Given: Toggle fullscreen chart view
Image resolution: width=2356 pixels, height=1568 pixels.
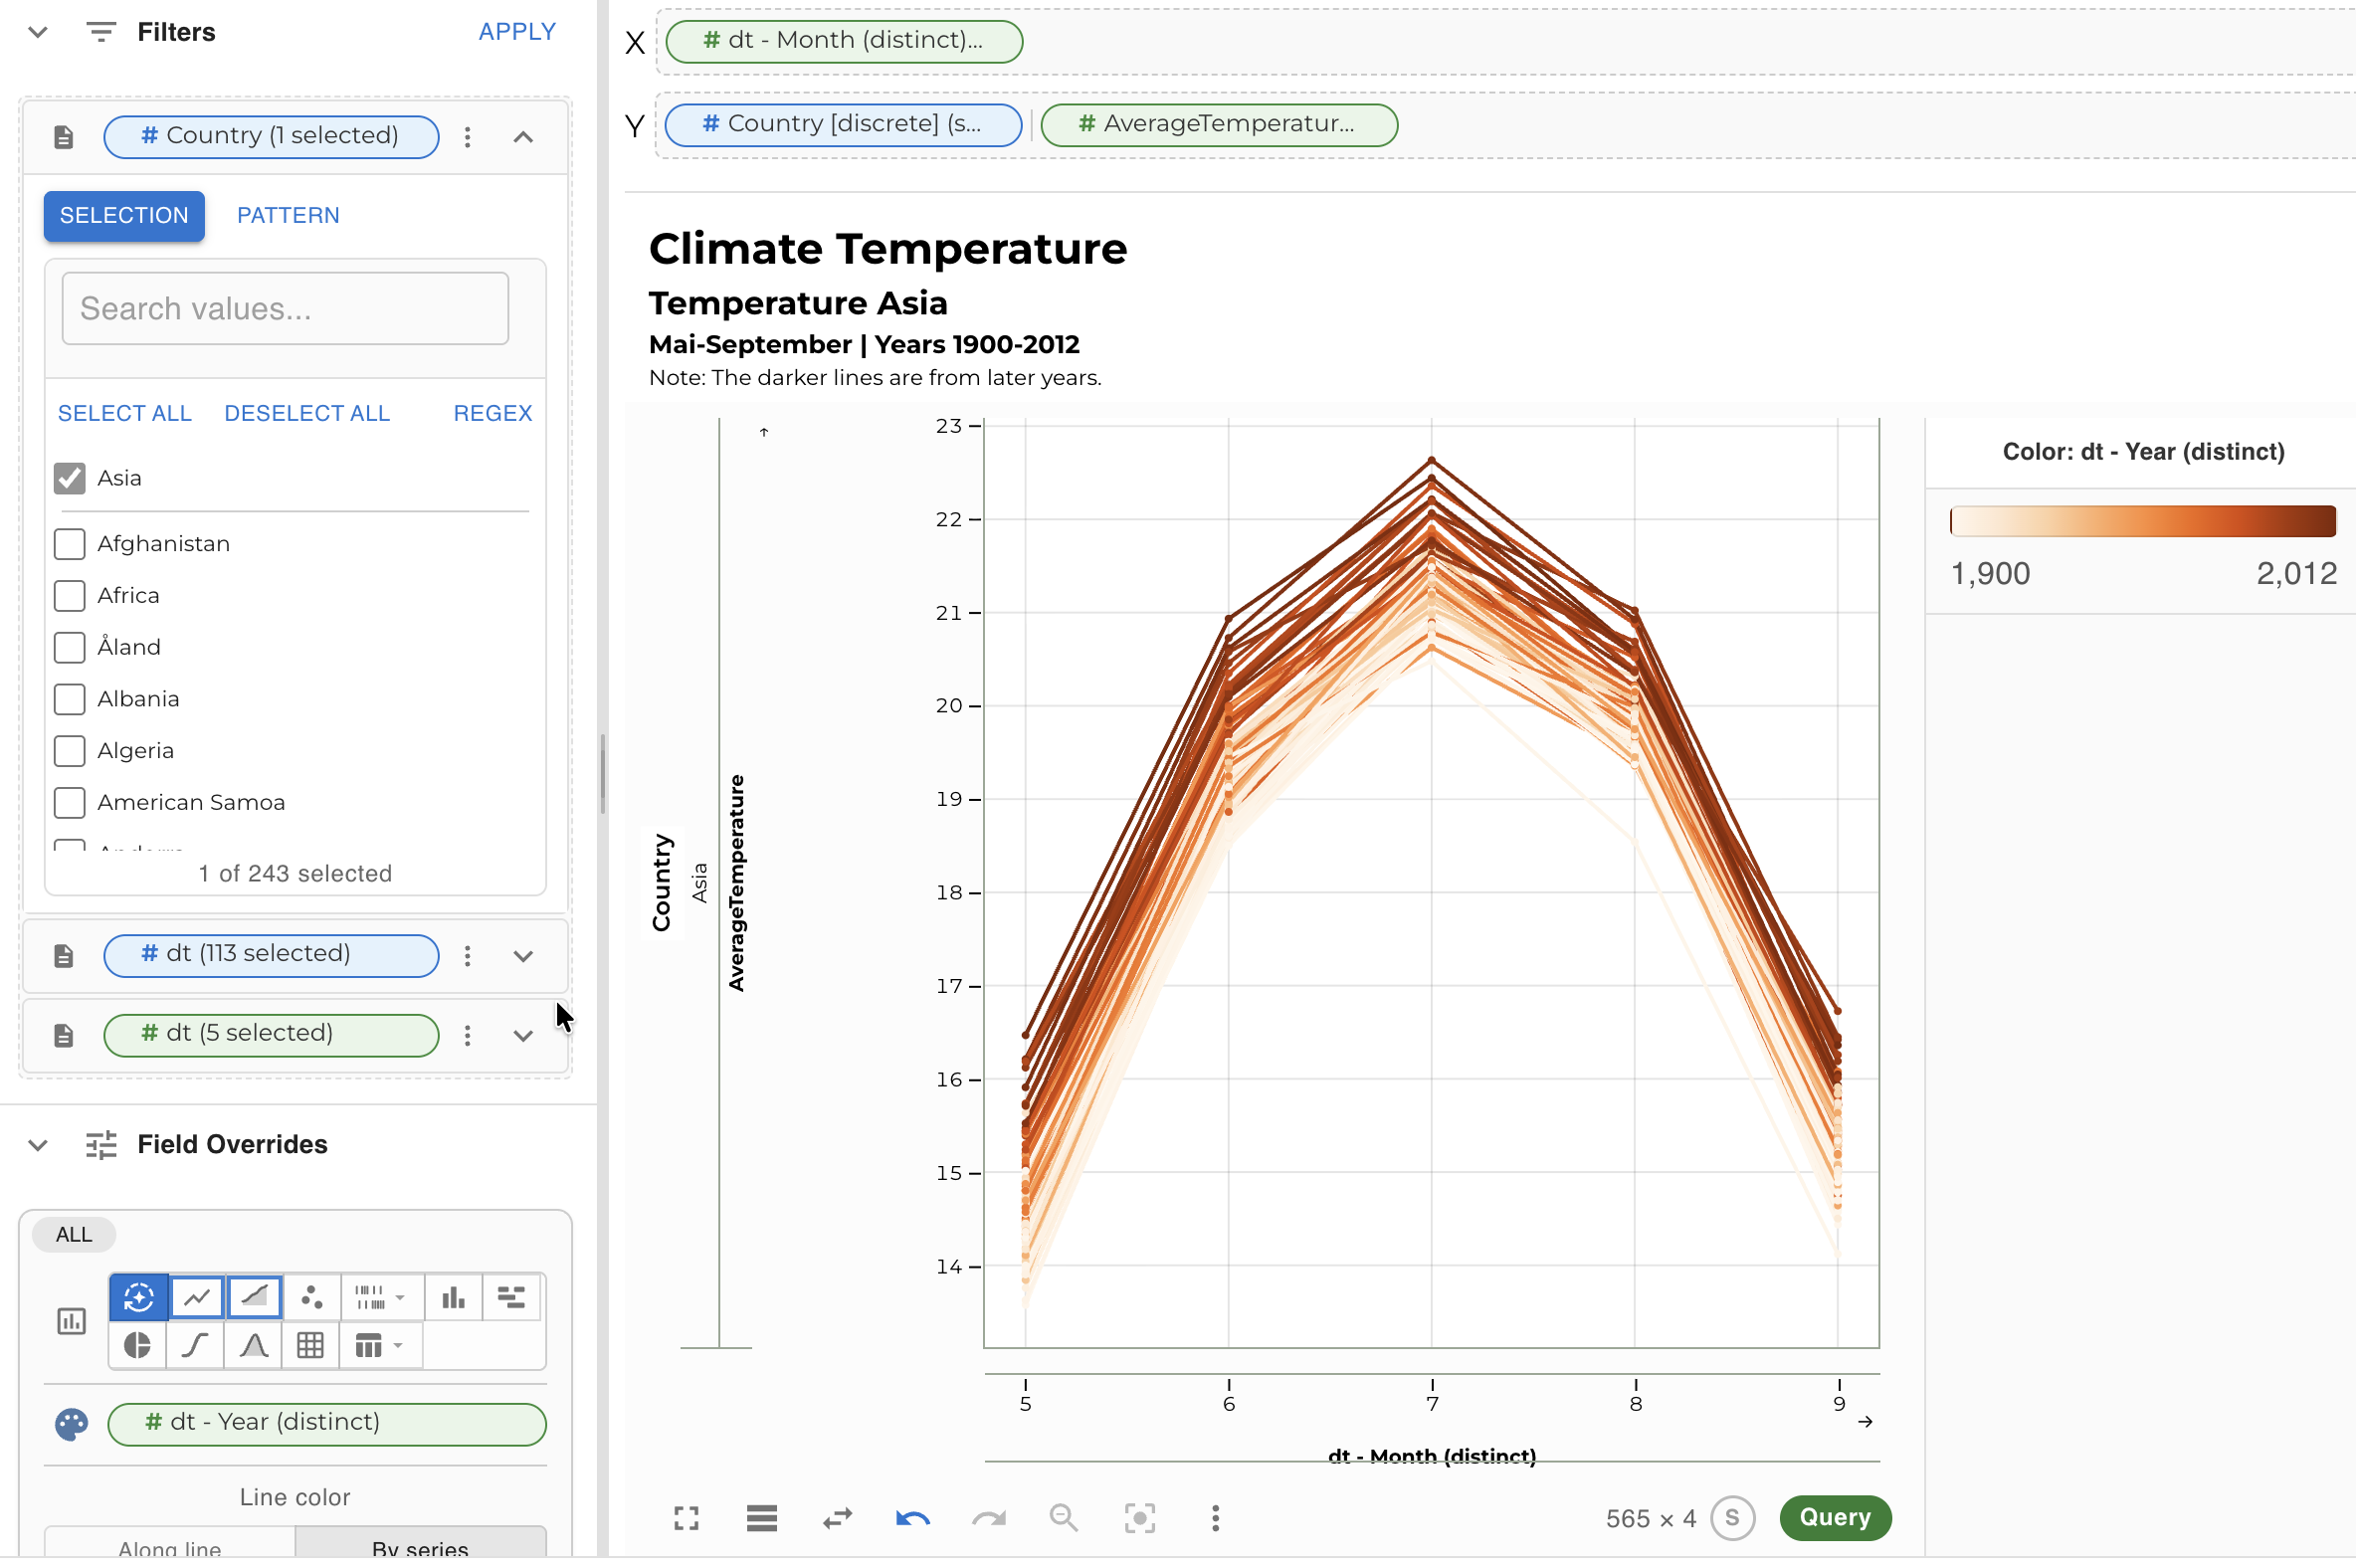Looking at the screenshot, I should point(686,1519).
